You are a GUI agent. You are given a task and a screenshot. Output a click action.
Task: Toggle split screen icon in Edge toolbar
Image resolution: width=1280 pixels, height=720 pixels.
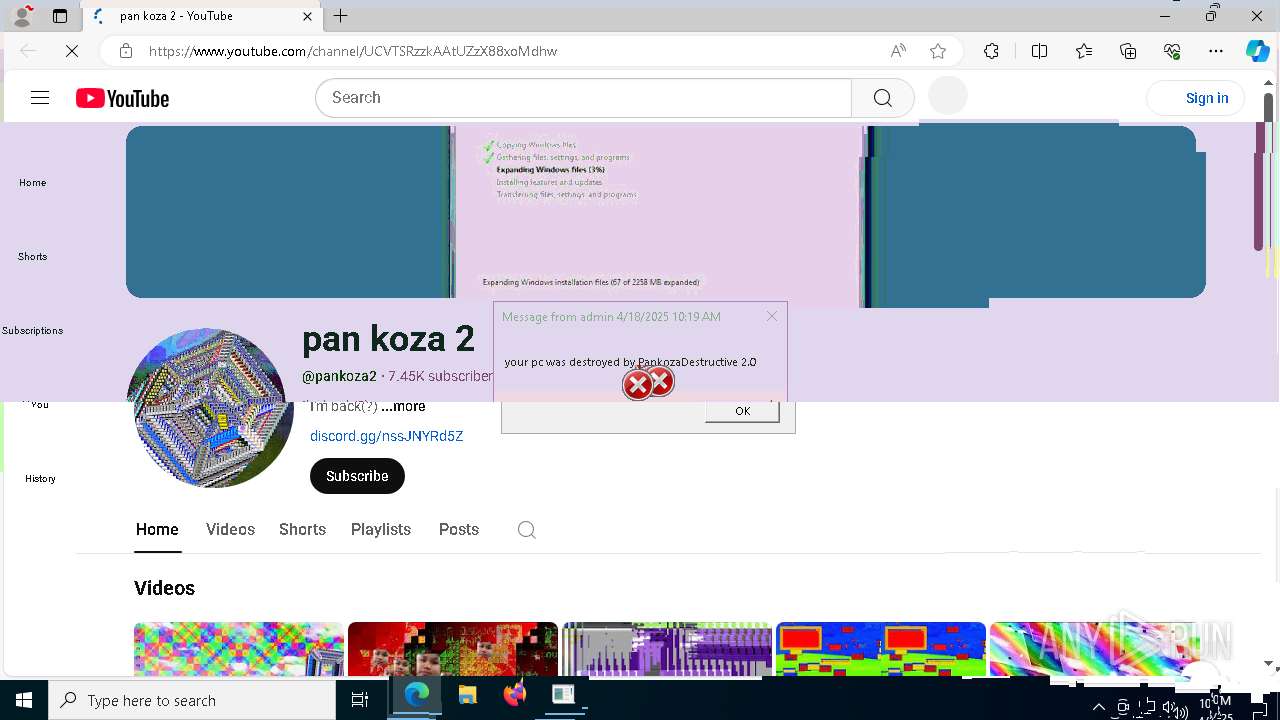point(1039,51)
